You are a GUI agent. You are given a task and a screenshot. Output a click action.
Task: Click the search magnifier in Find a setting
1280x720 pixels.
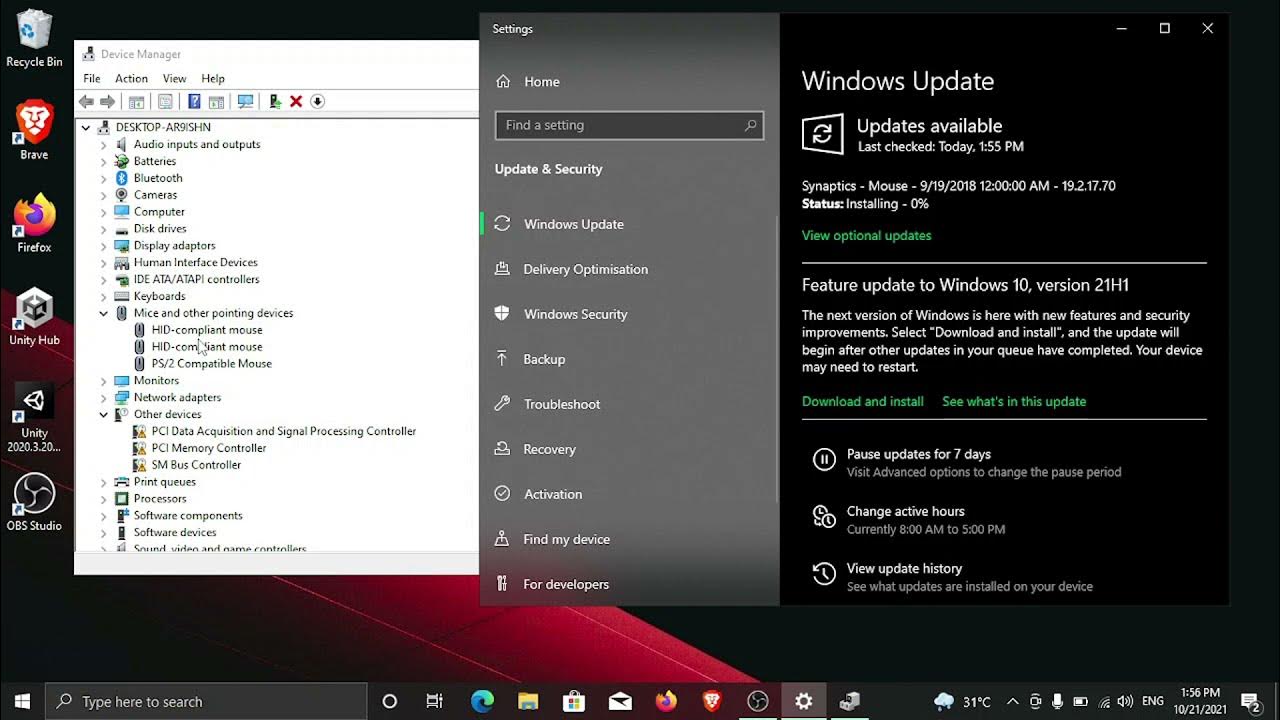tap(750, 125)
